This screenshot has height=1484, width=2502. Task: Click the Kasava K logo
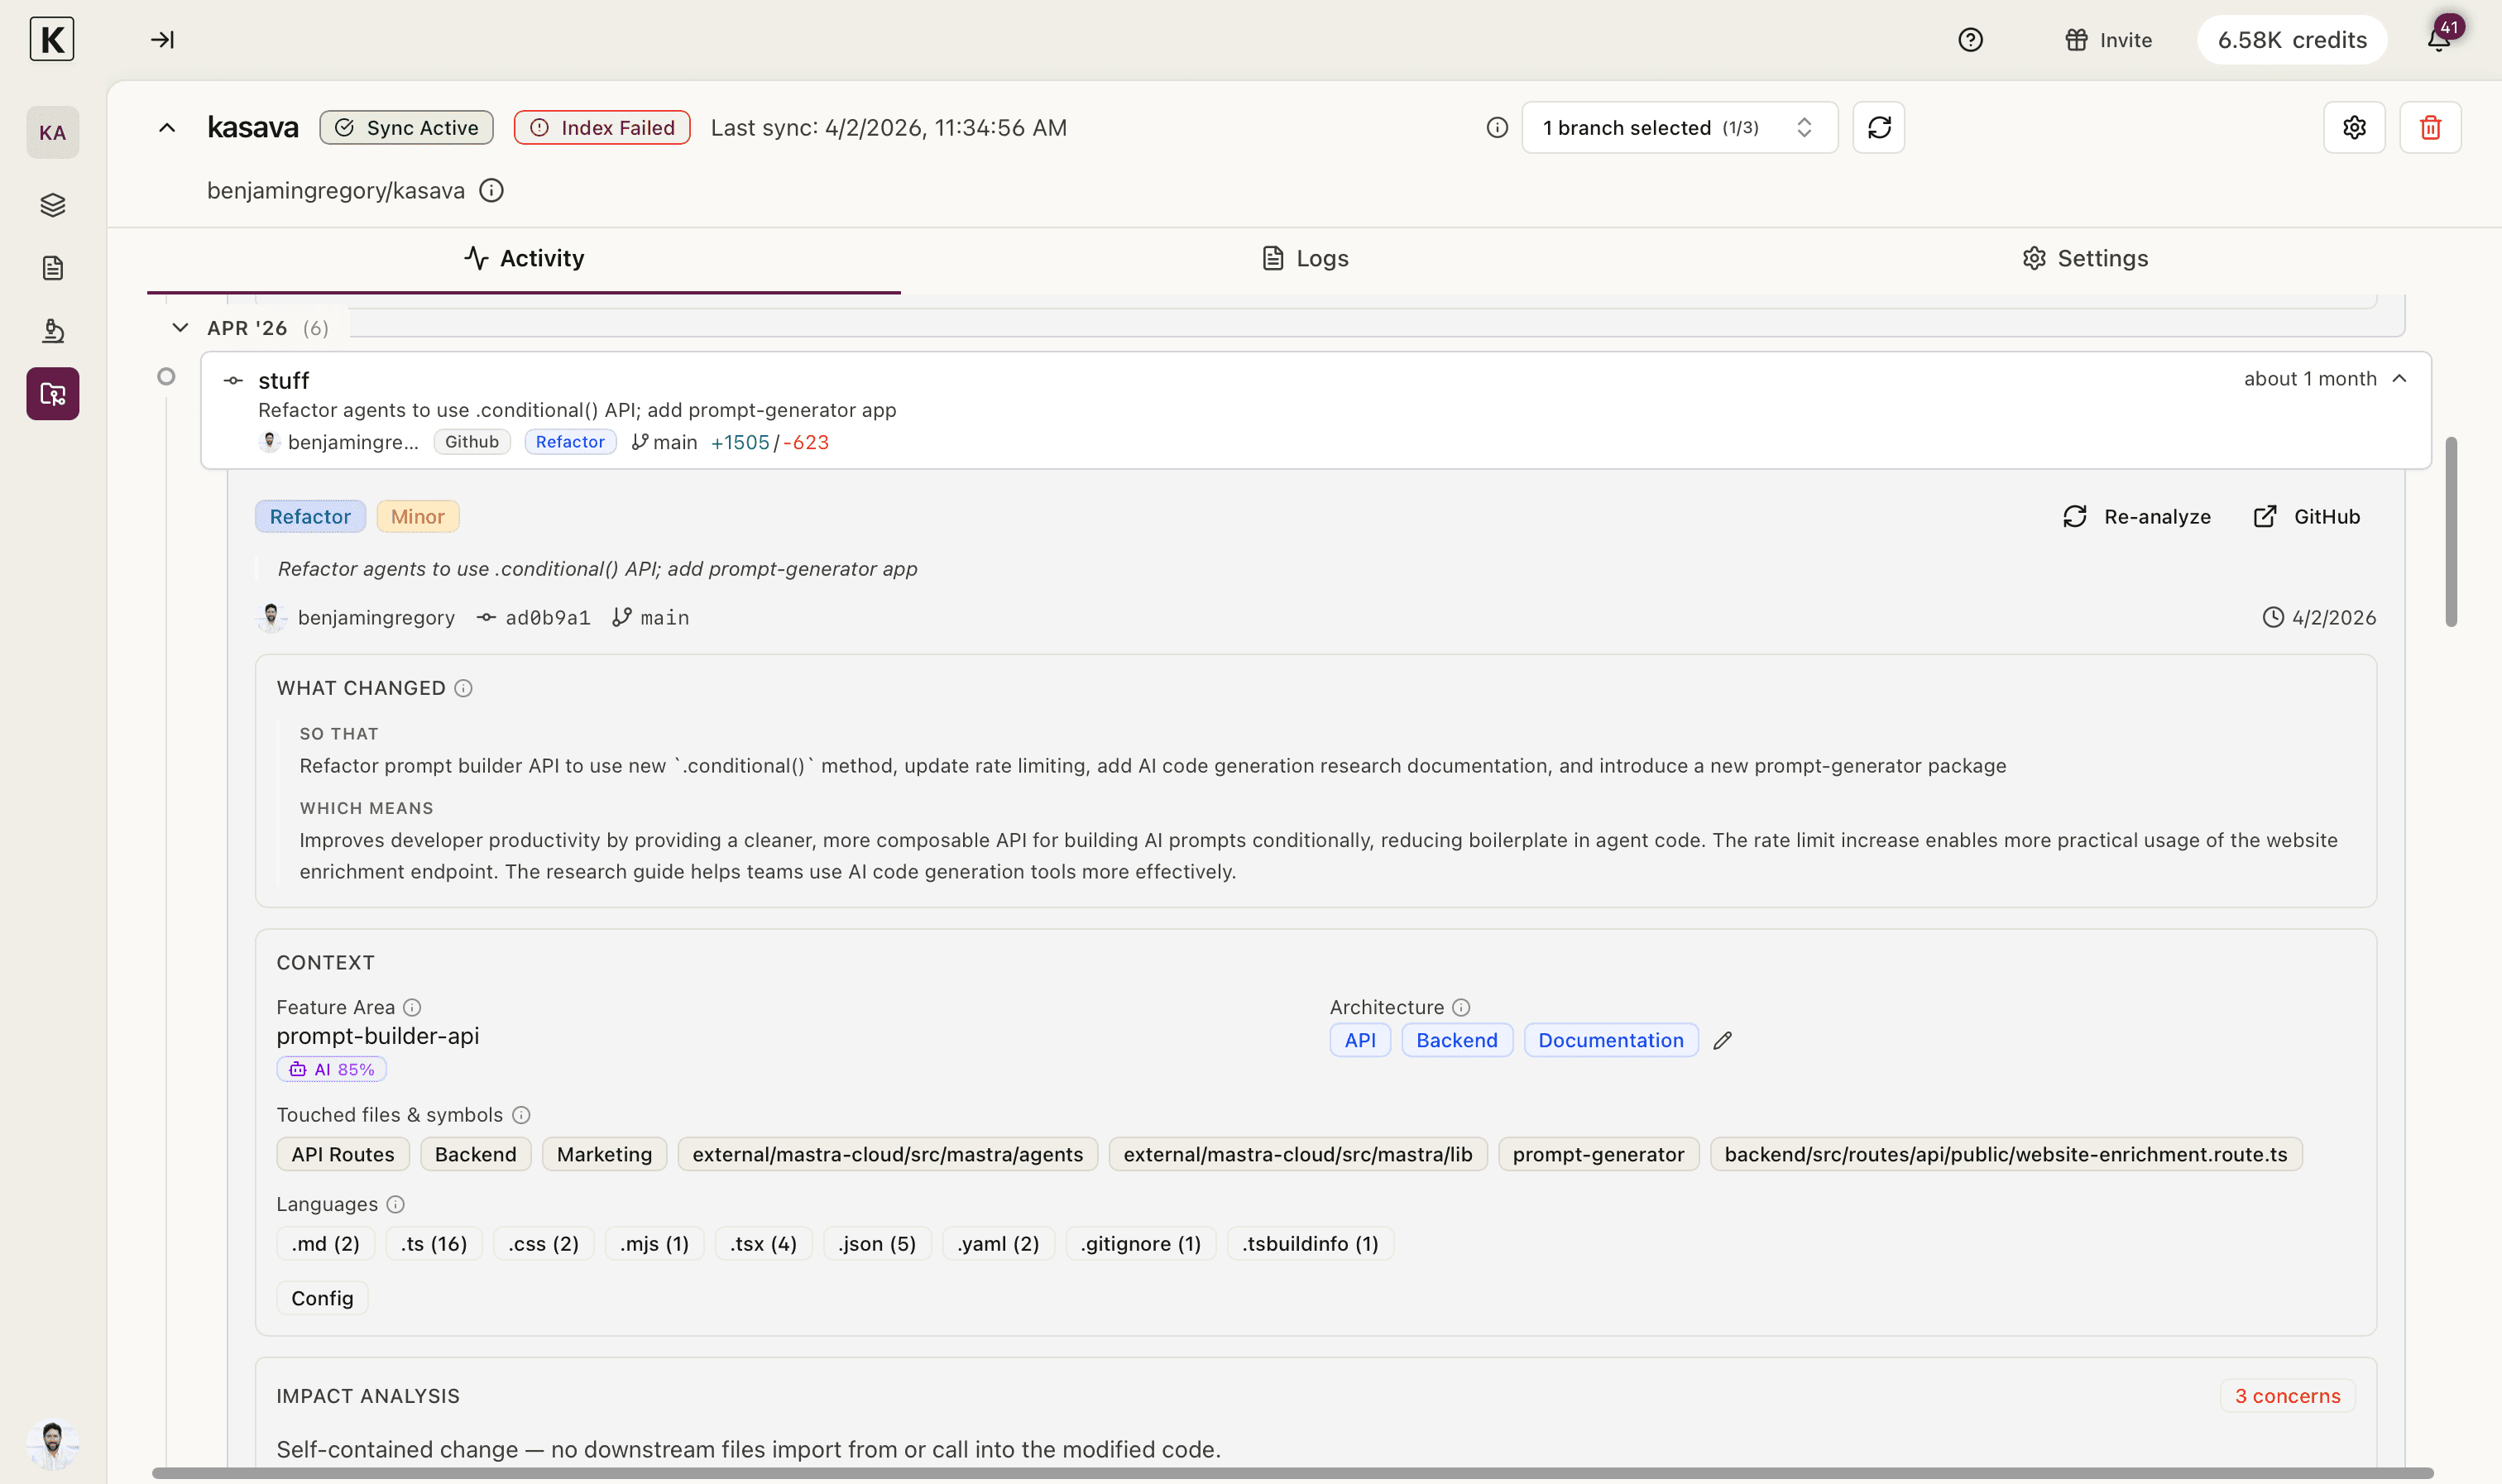52,40
